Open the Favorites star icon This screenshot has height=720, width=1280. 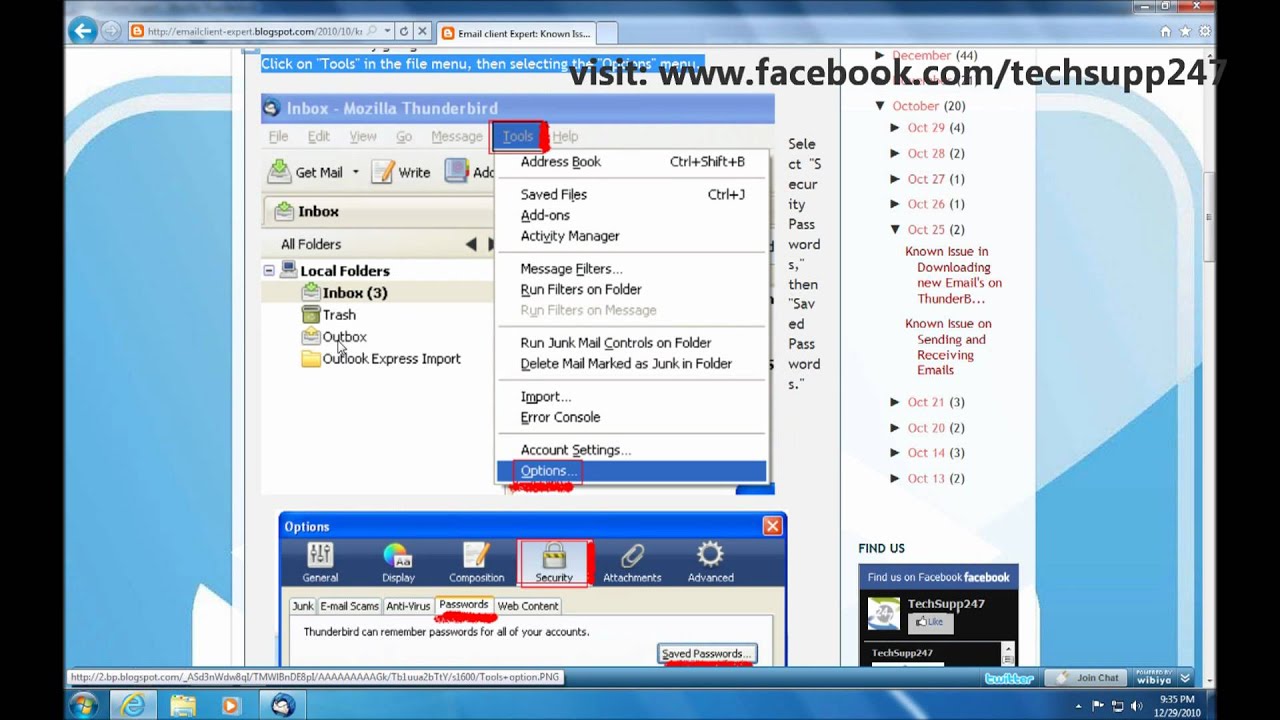point(1185,32)
